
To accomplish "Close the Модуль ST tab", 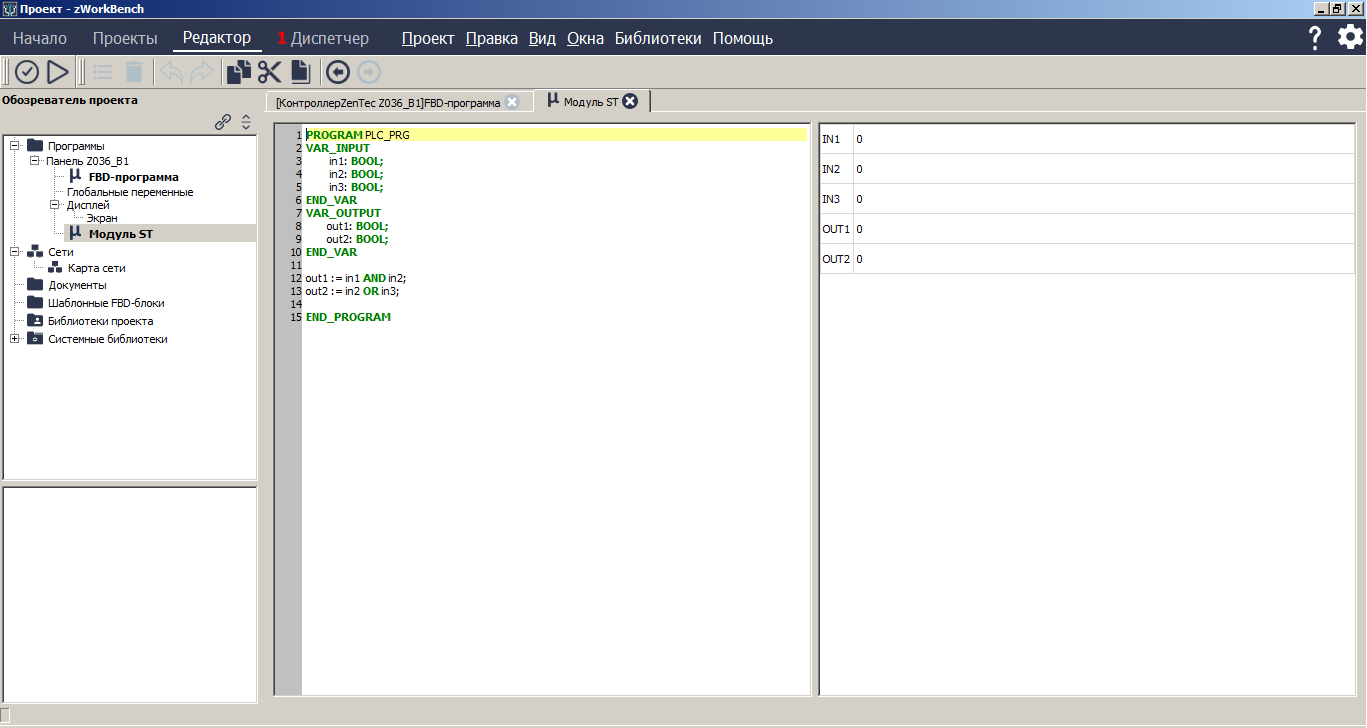I will coord(630,101).
